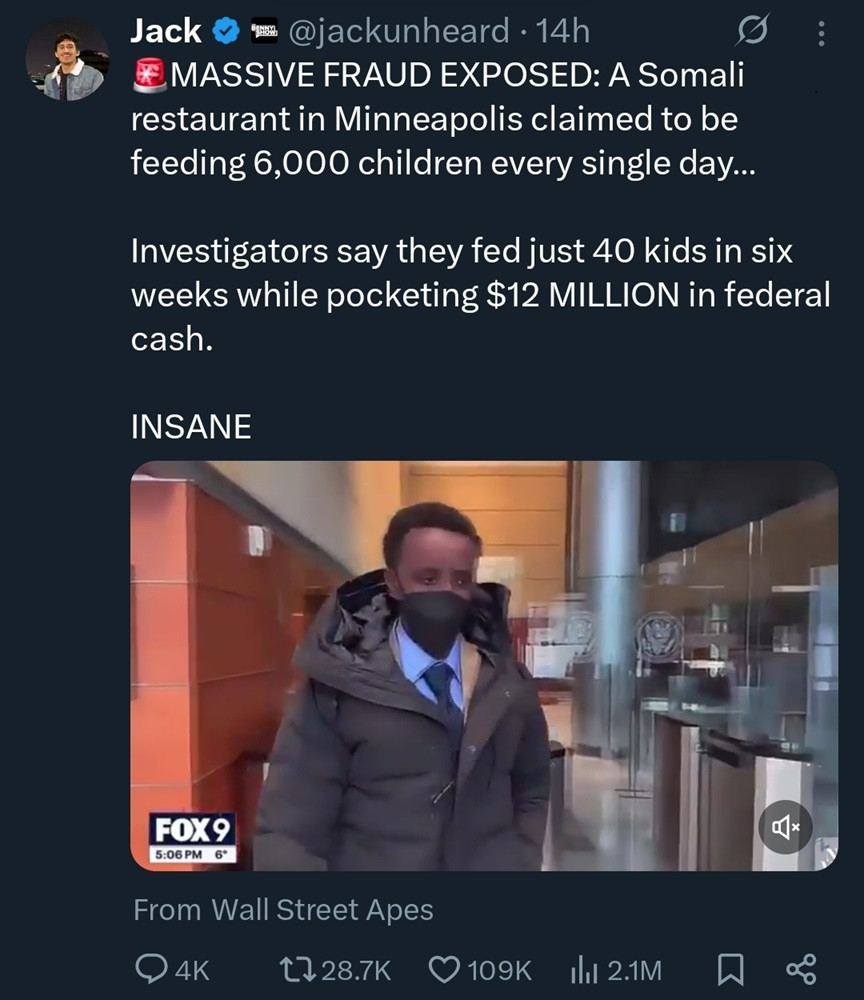Click the FOX9 logo in the video
This screenshot has width=864, height=1000.
coord(192,829)
